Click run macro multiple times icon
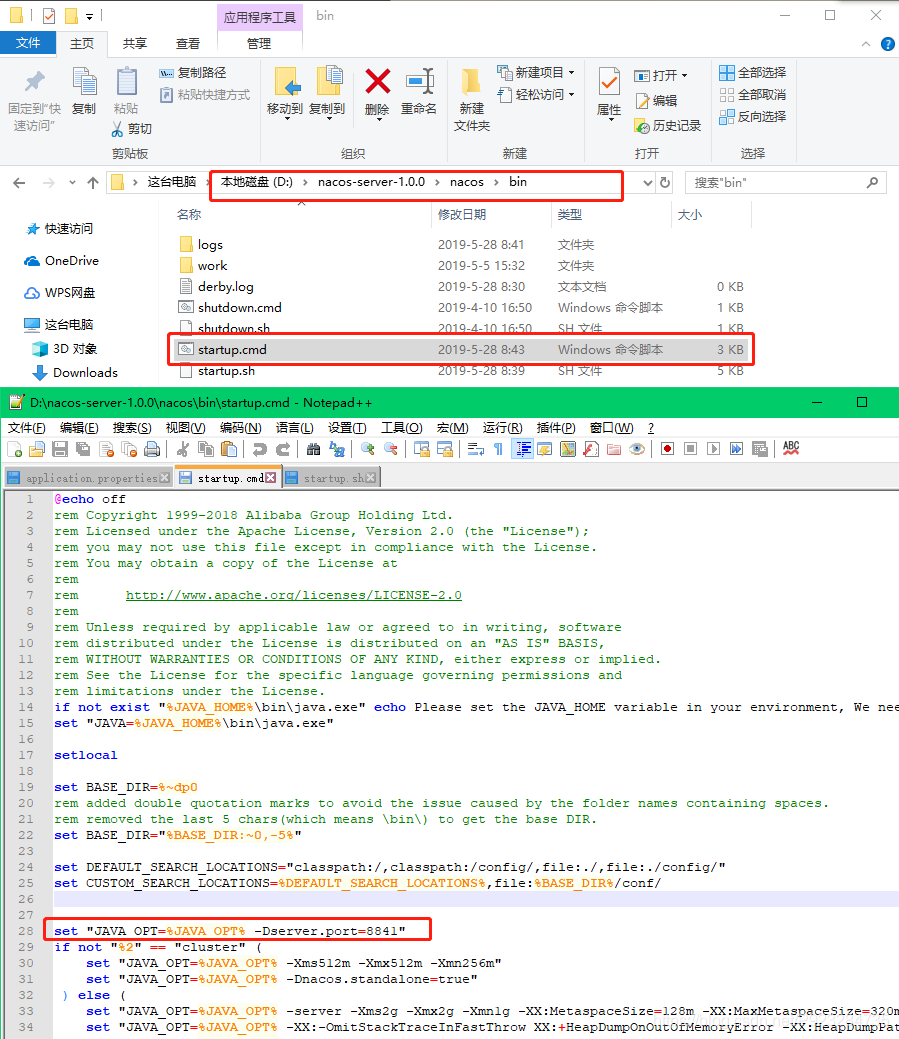Viewport: 899px width, 1039px height. click(737, 449)
